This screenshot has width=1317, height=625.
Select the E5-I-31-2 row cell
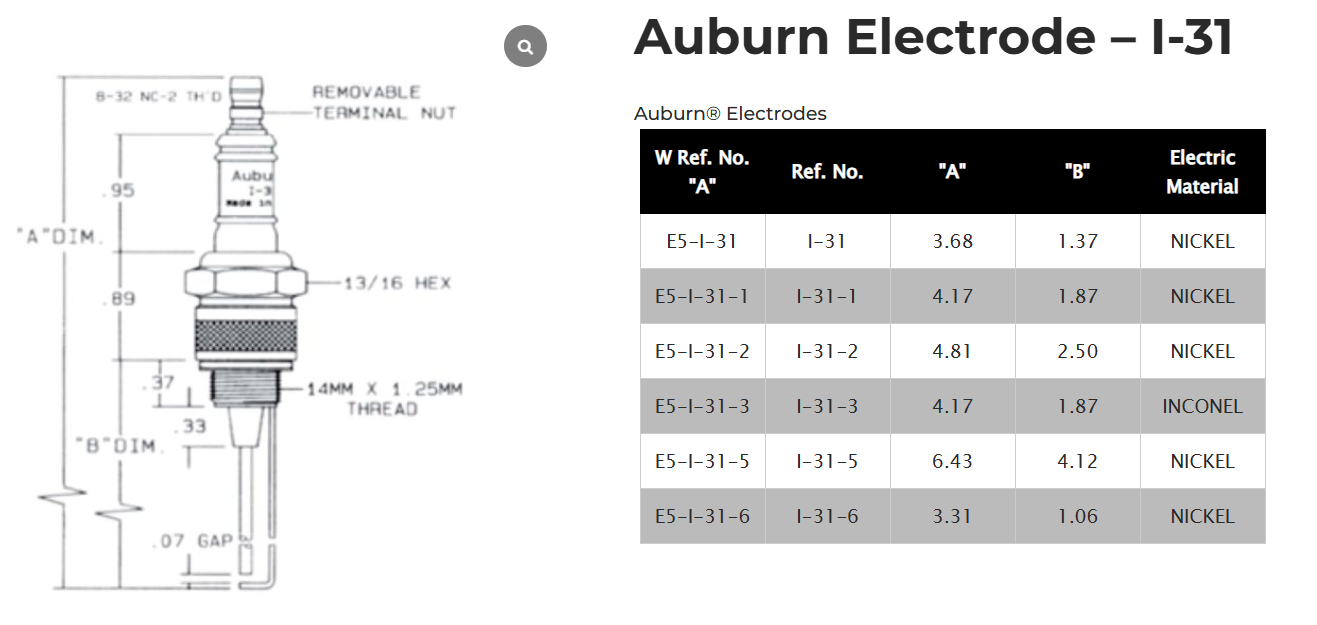702,351
